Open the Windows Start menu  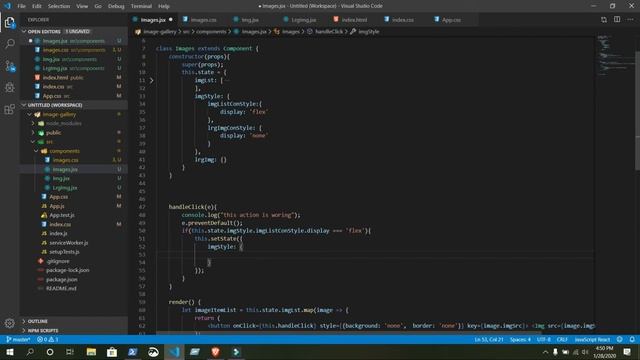(9, 352)
